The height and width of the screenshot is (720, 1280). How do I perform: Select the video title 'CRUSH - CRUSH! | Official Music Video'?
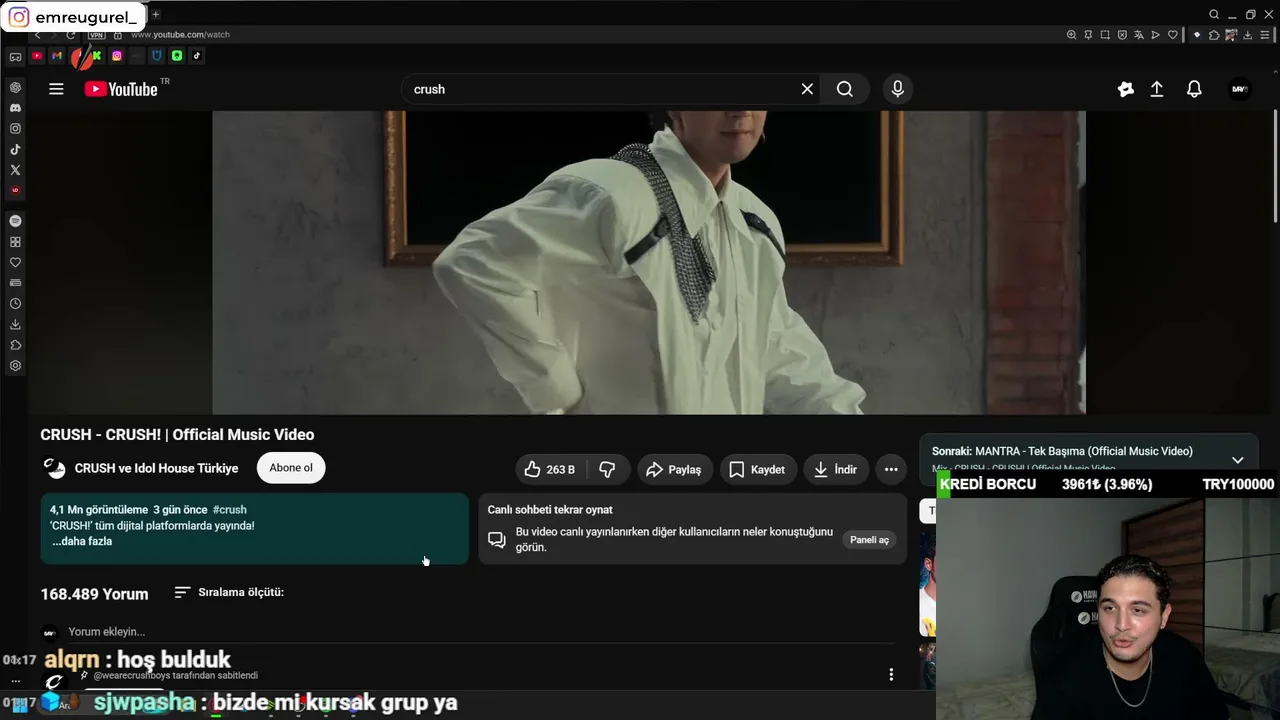(177, 435)
